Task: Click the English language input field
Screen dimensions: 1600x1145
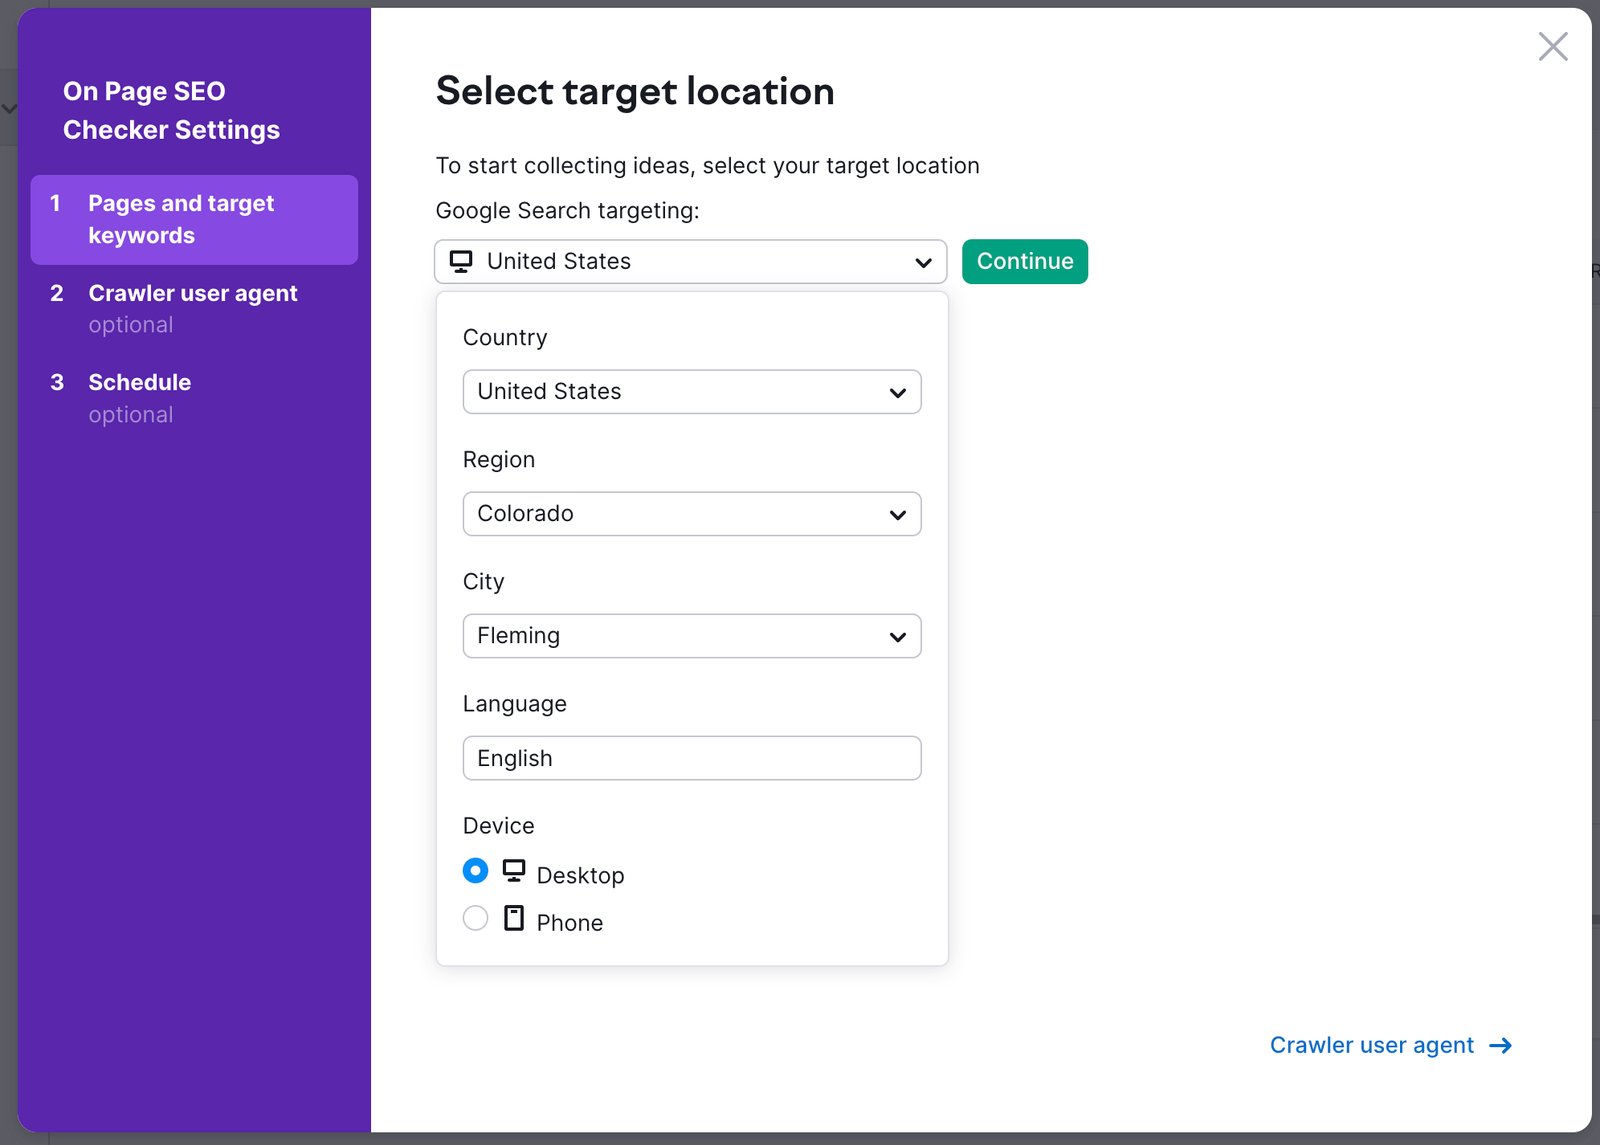Action: click(691, 758)
